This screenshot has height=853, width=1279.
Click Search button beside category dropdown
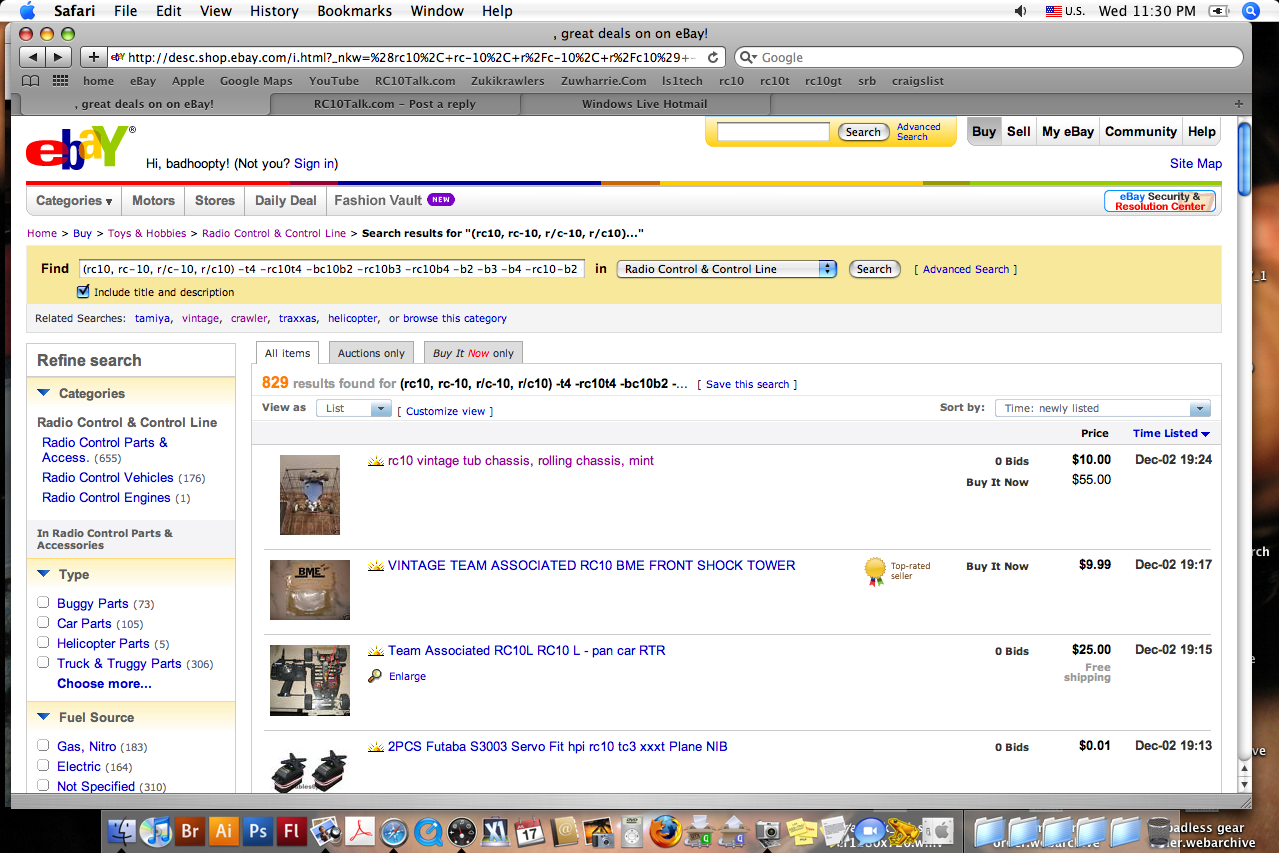[874, 269]
